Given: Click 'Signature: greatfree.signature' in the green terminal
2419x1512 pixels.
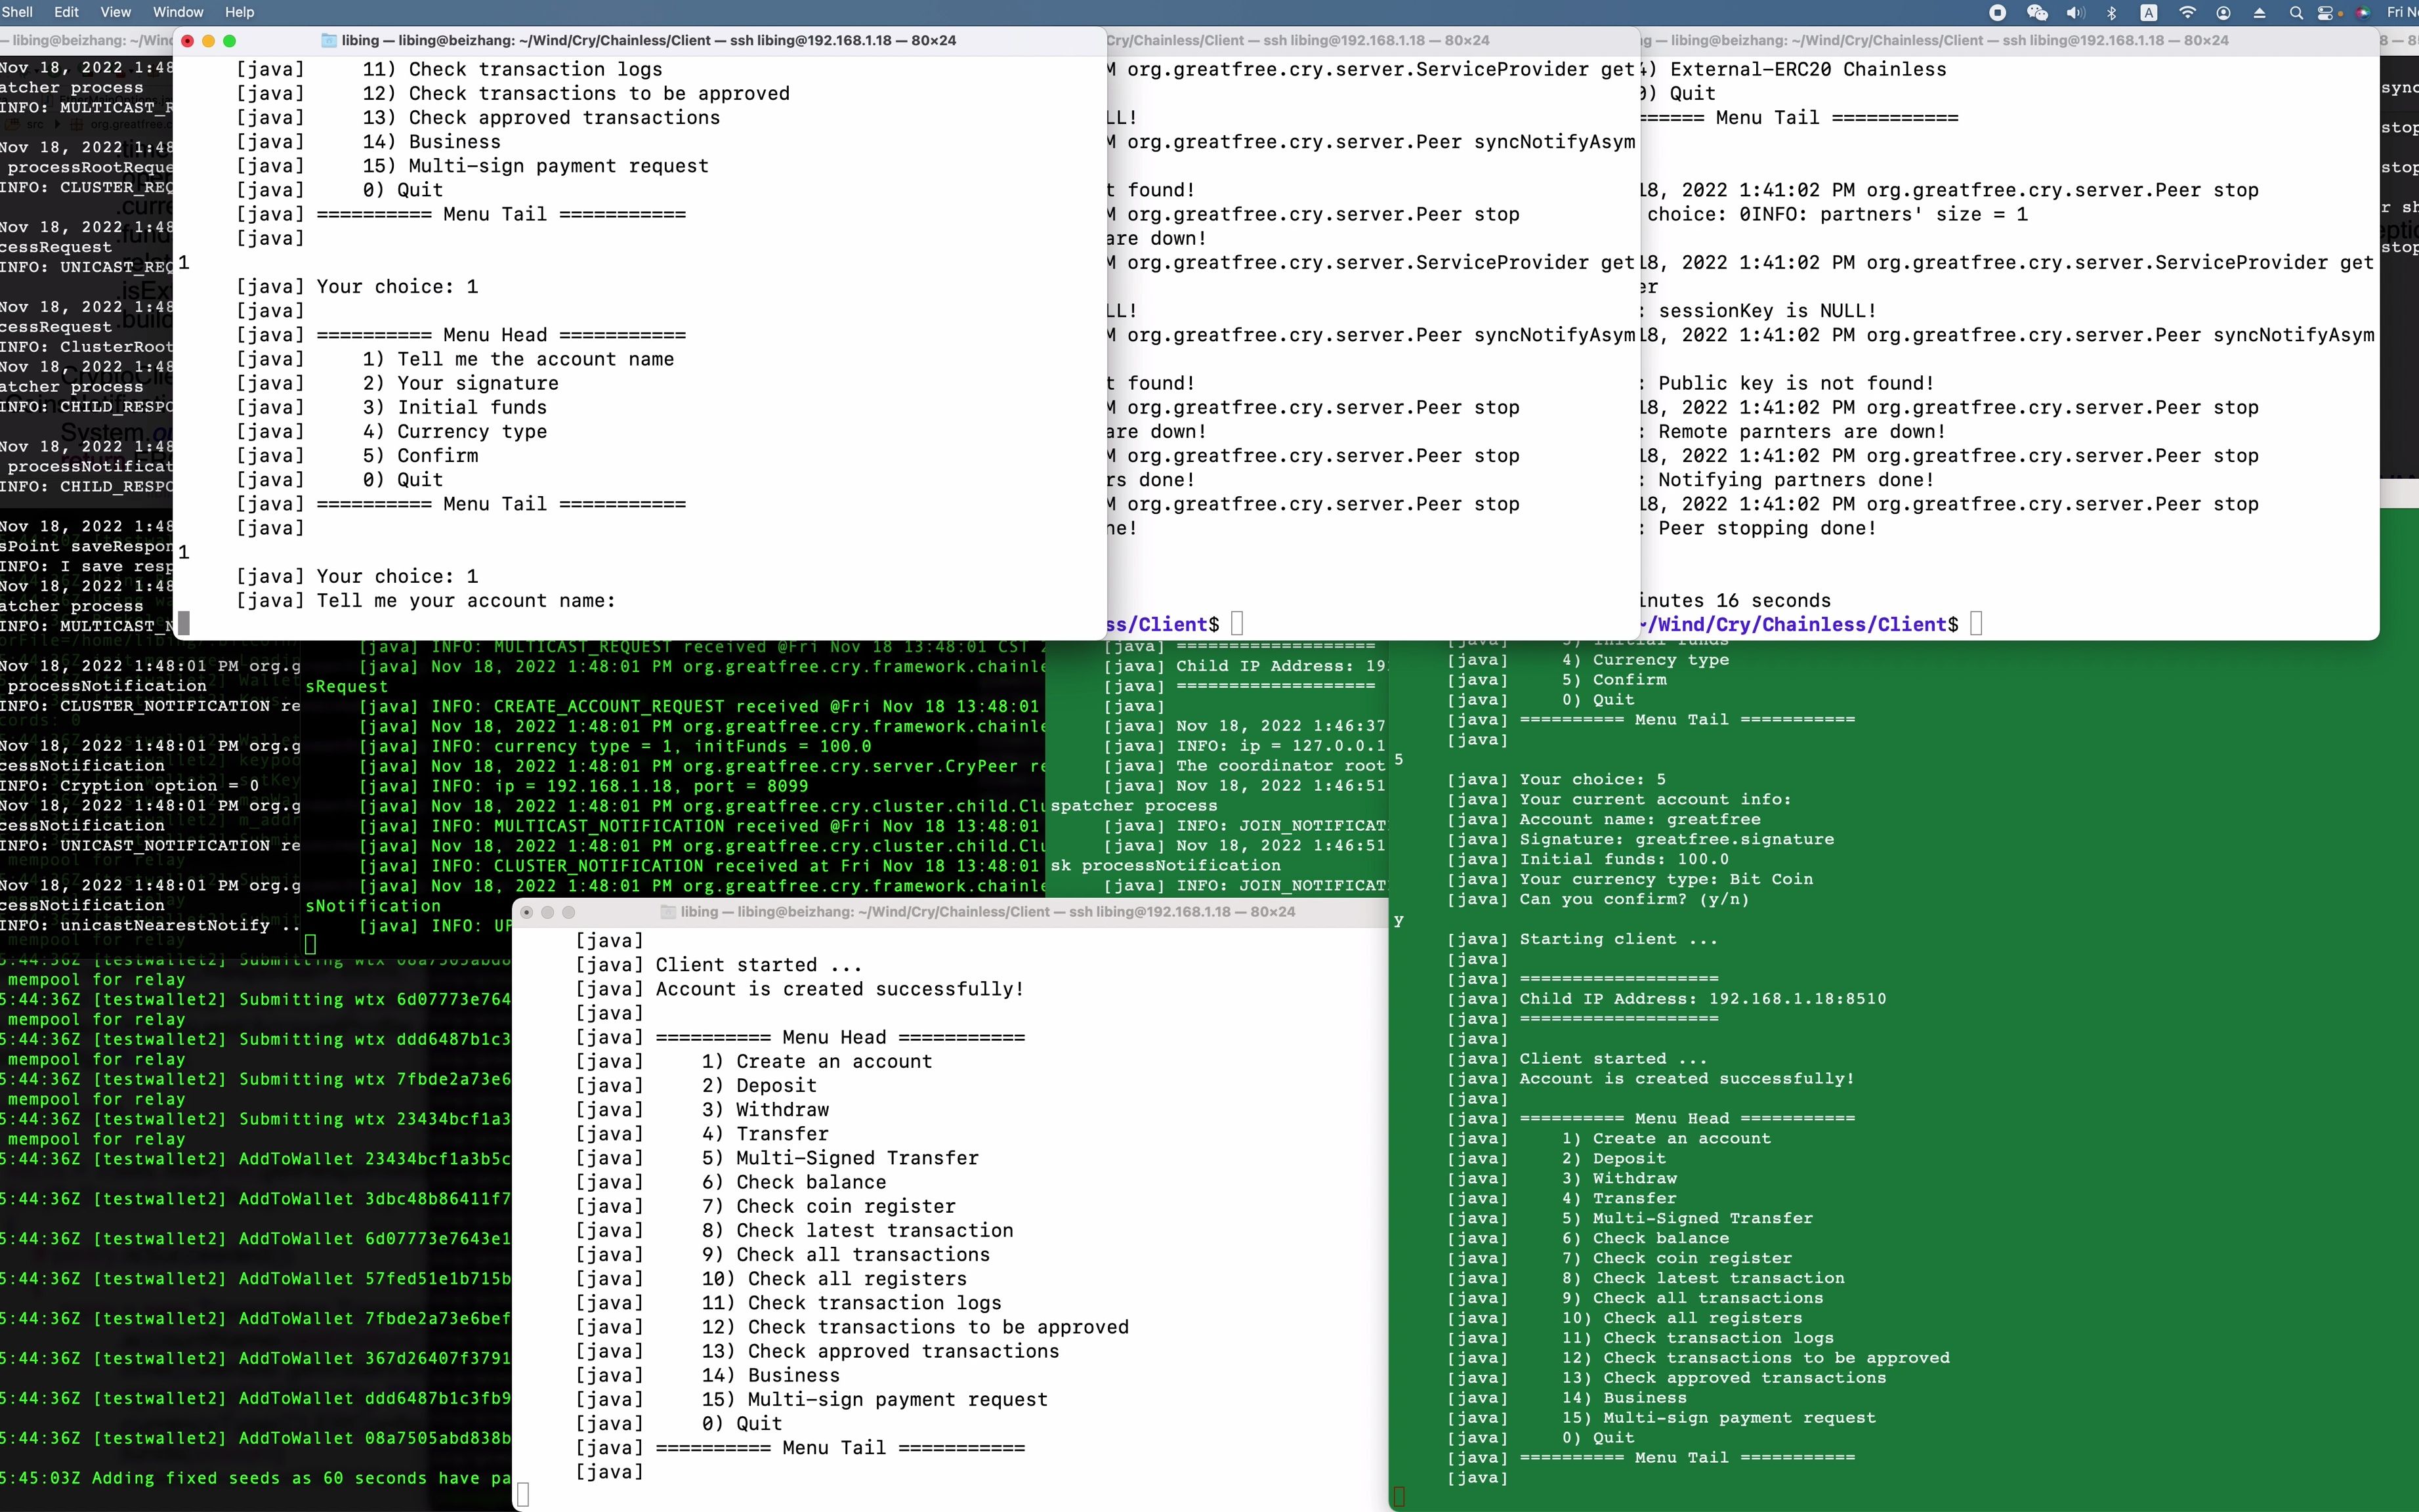Looking at the screenshot, I should coord(1677,839).
